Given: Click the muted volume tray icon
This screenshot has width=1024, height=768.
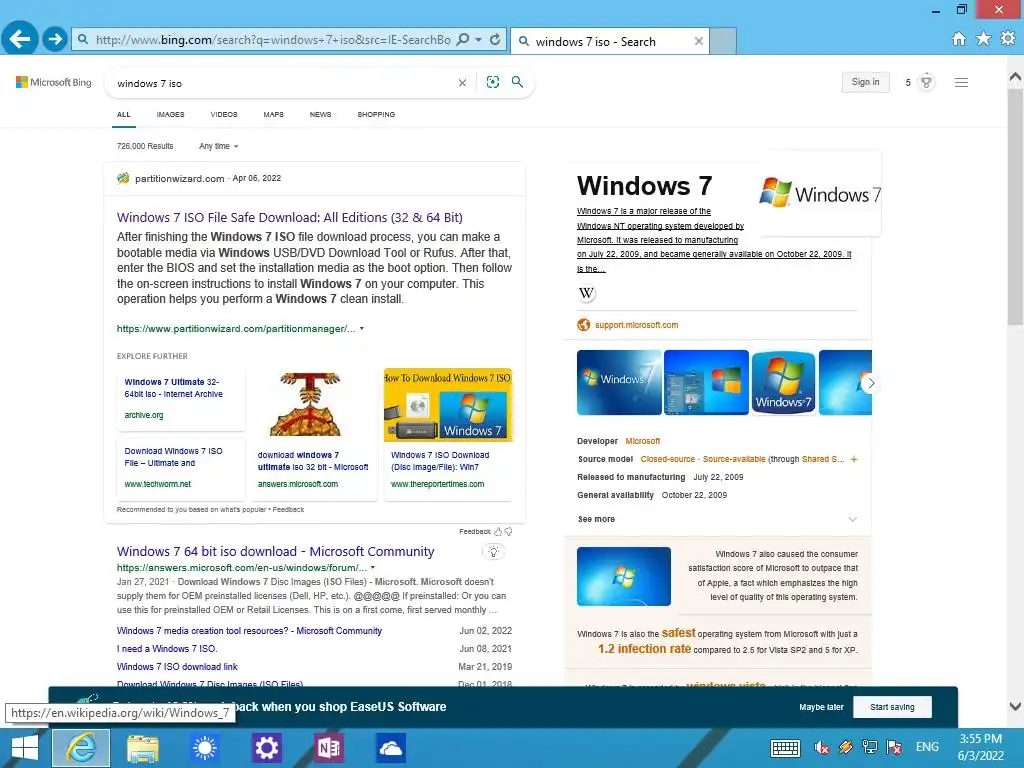Looking at the screenshot, I should 822,747.
